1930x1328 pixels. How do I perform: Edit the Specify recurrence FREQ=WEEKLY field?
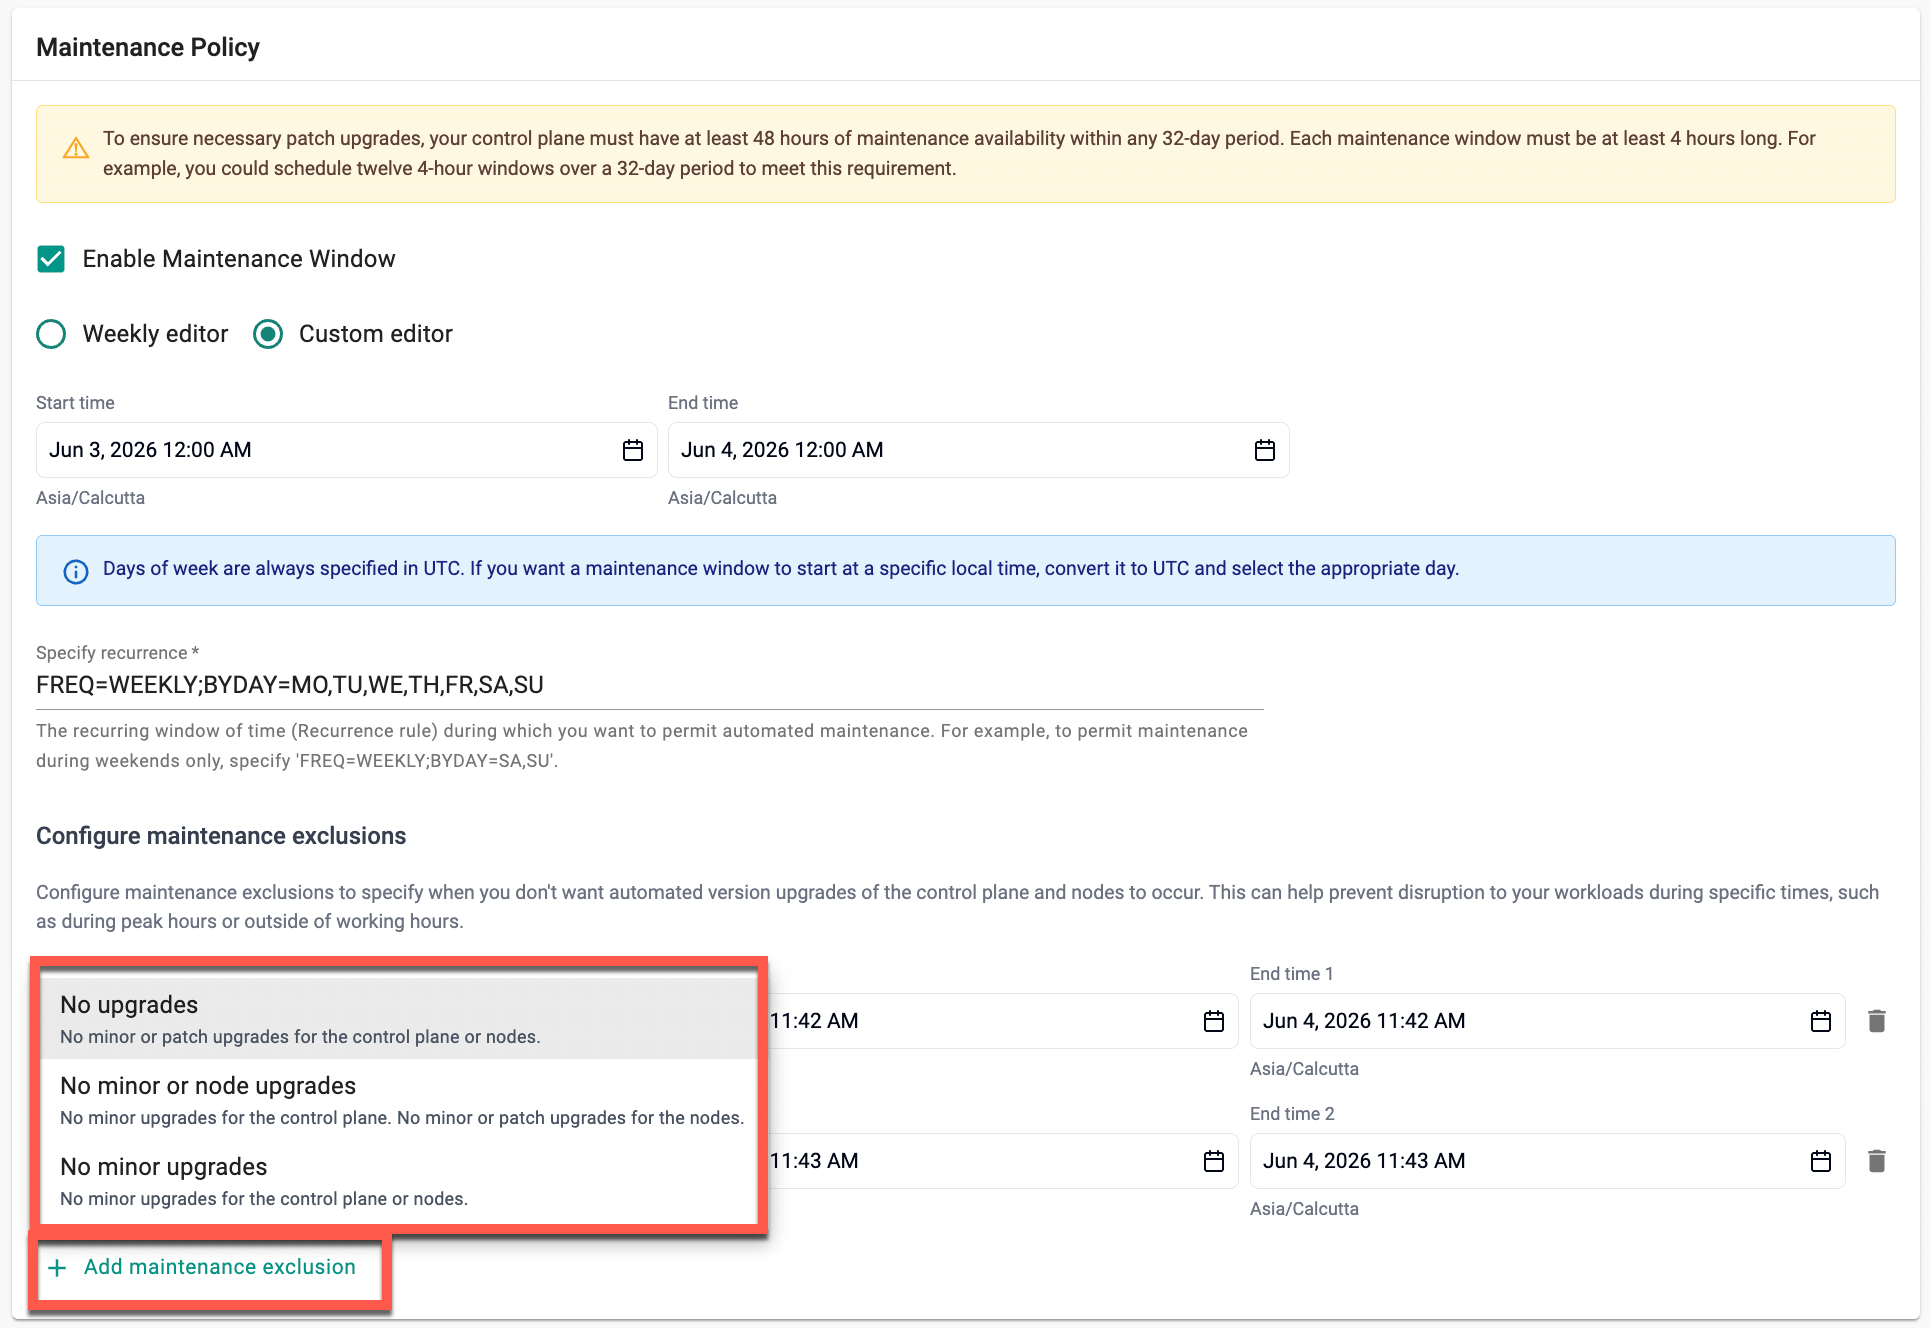(x=650, y=685)
